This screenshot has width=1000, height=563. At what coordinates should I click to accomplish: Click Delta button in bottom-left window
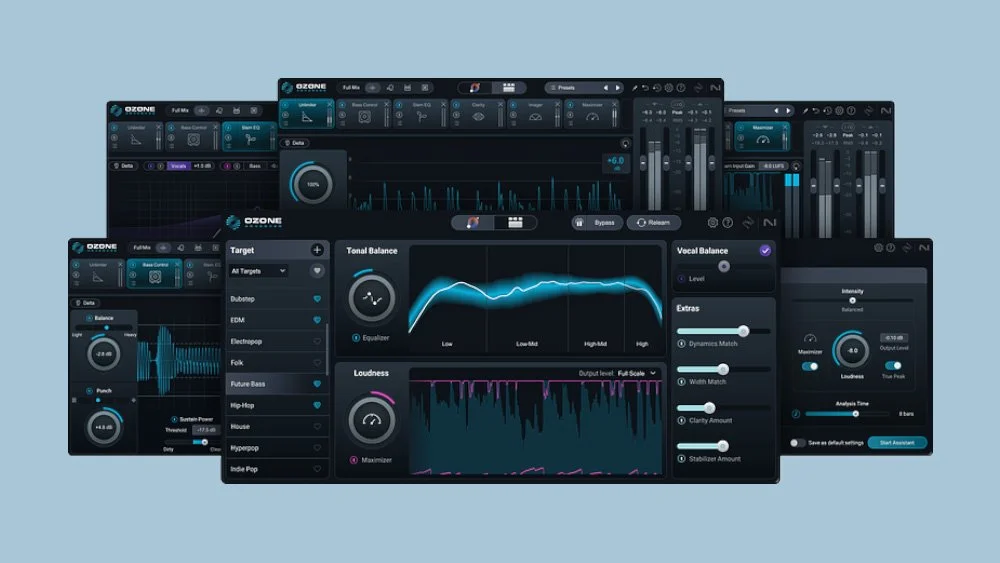point(85,303)
